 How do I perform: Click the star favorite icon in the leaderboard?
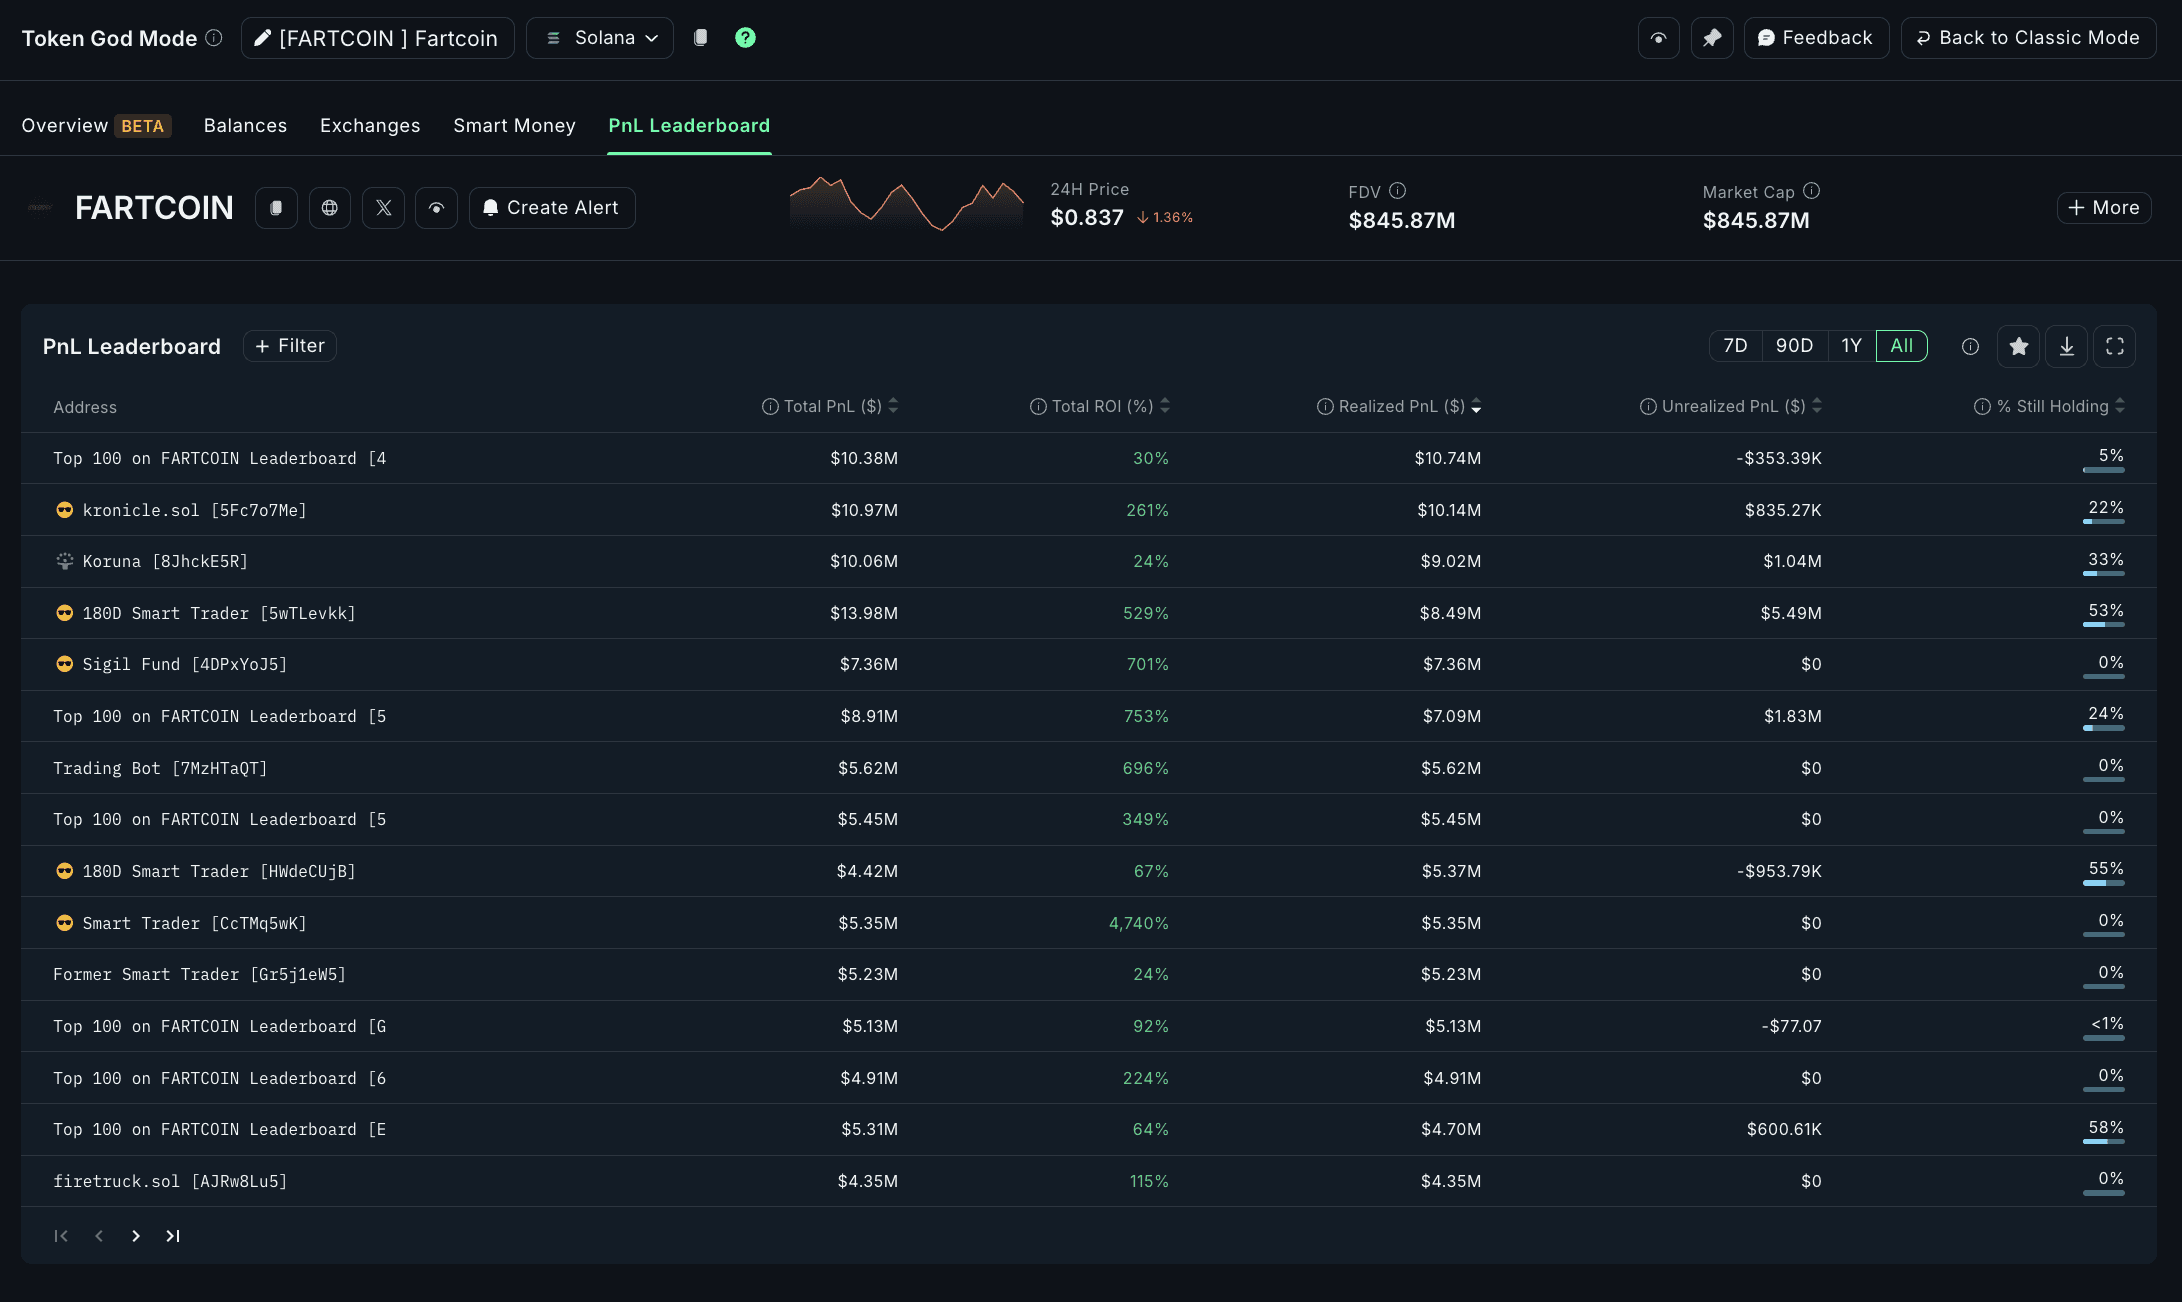click(x=2018, y=346)
